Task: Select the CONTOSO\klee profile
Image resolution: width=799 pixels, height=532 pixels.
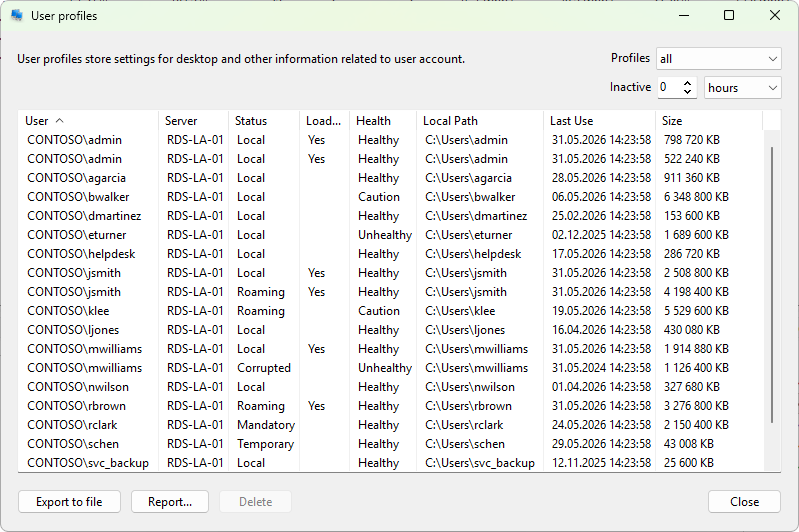Action: pos(391,311)
